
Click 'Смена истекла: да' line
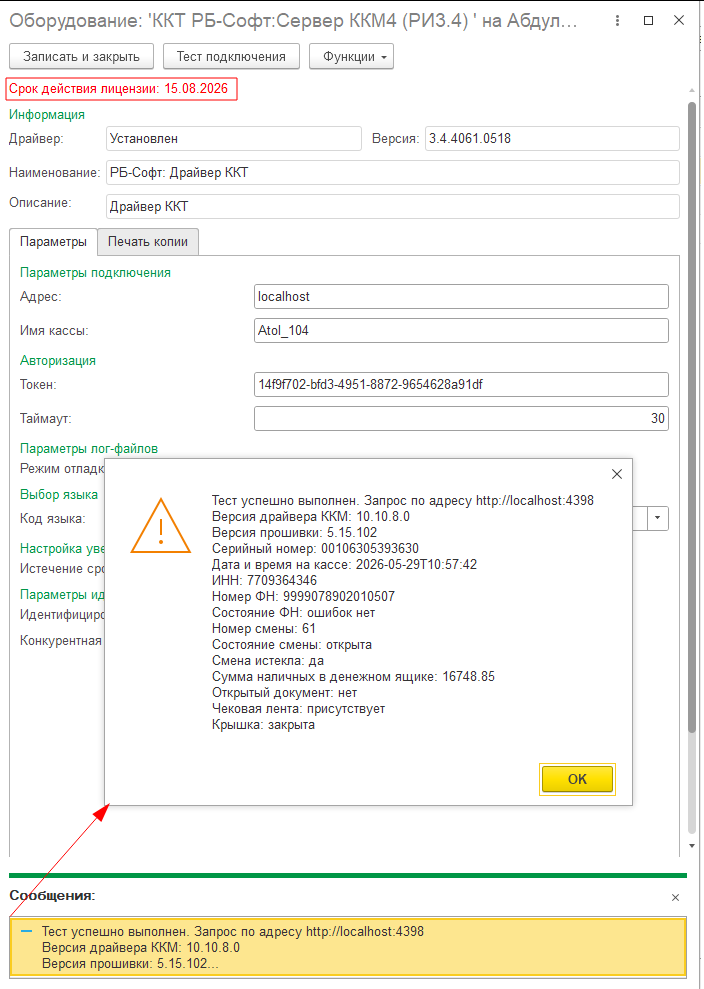[268, 660]
